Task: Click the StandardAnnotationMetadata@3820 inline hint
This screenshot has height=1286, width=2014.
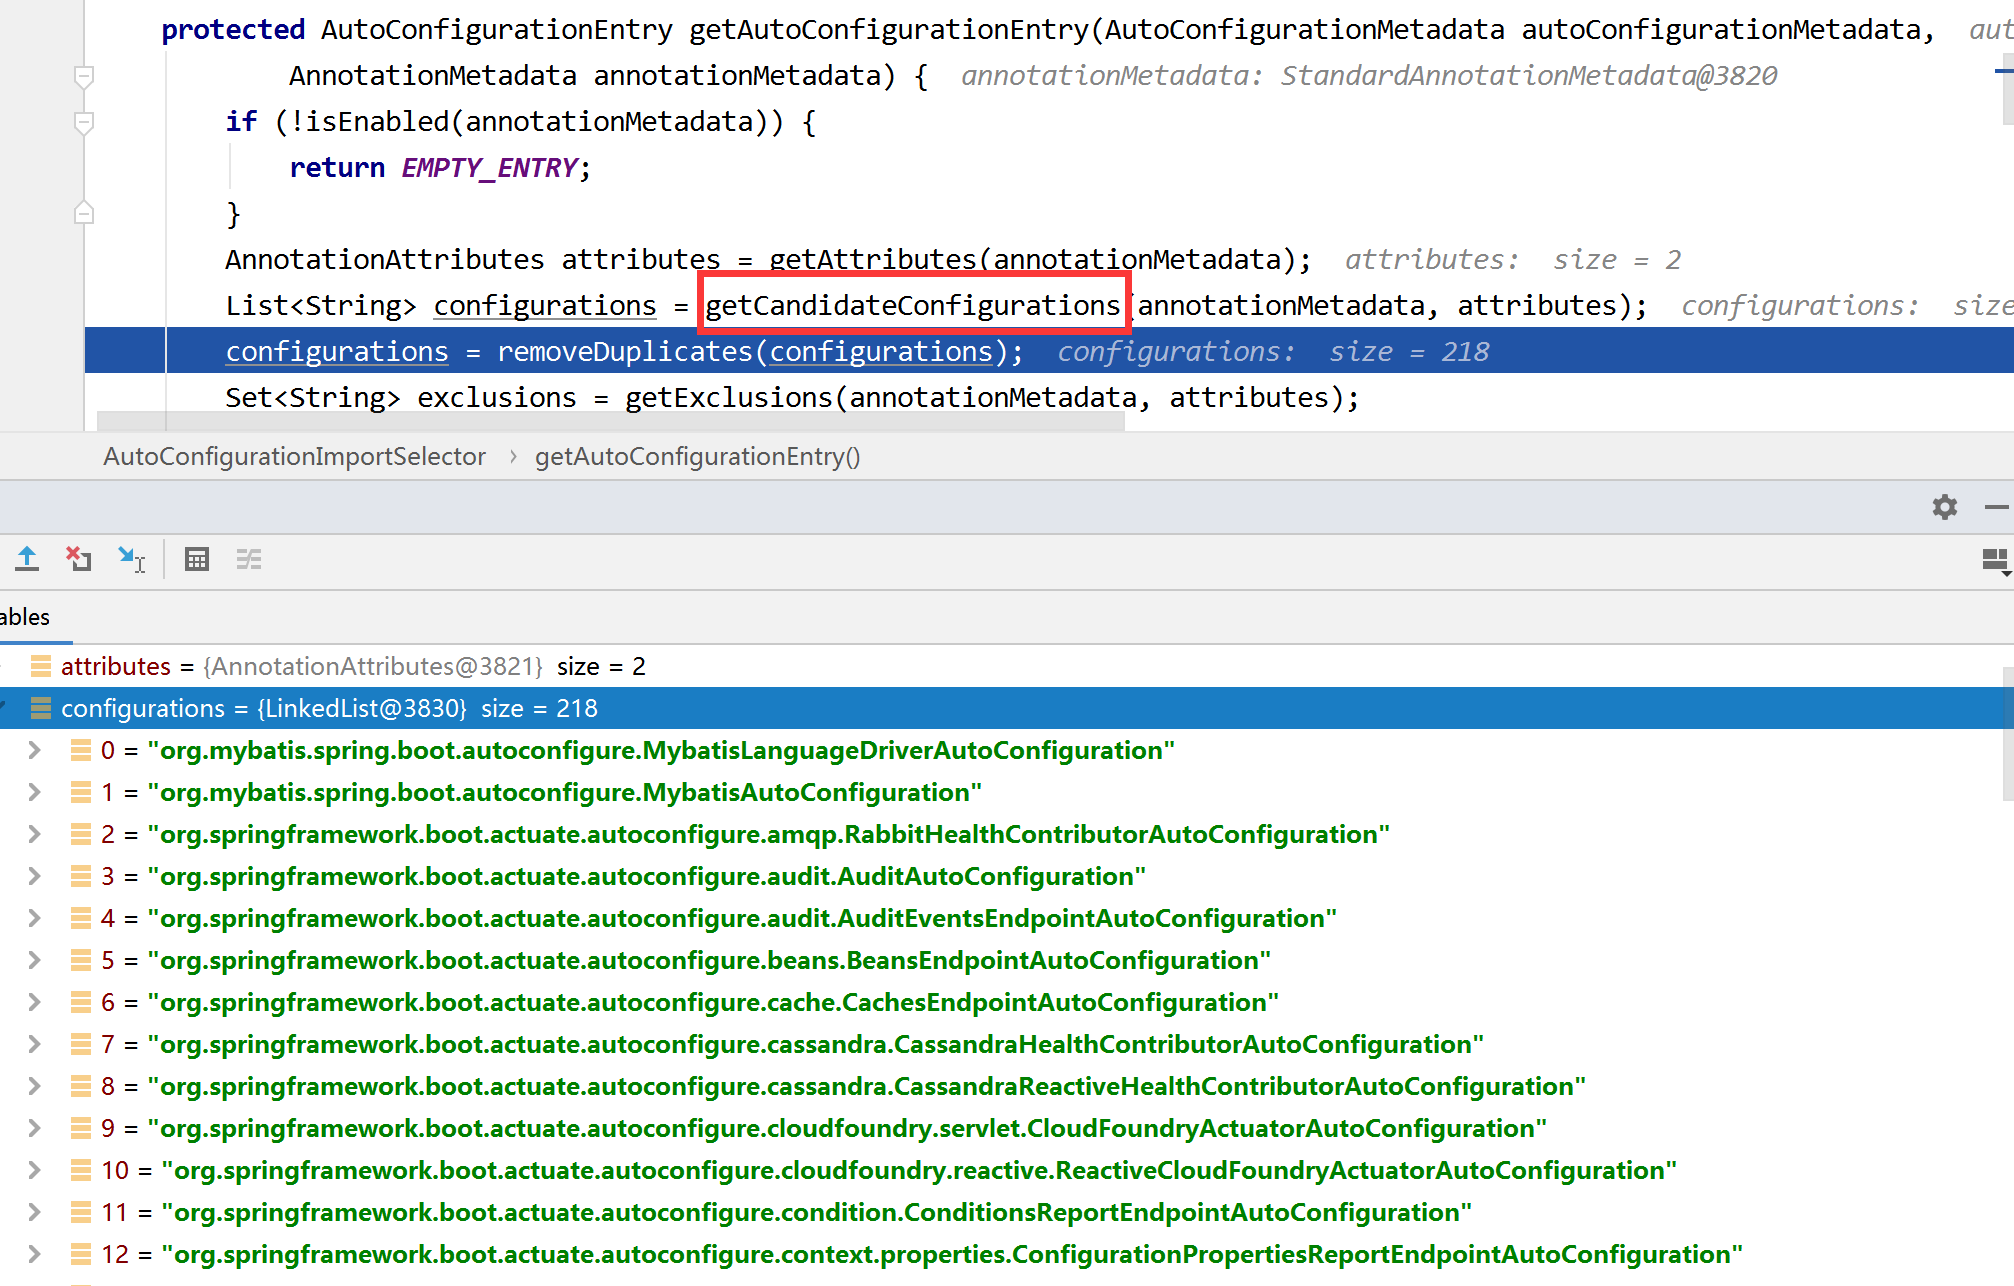Action: coord(1529,76)
